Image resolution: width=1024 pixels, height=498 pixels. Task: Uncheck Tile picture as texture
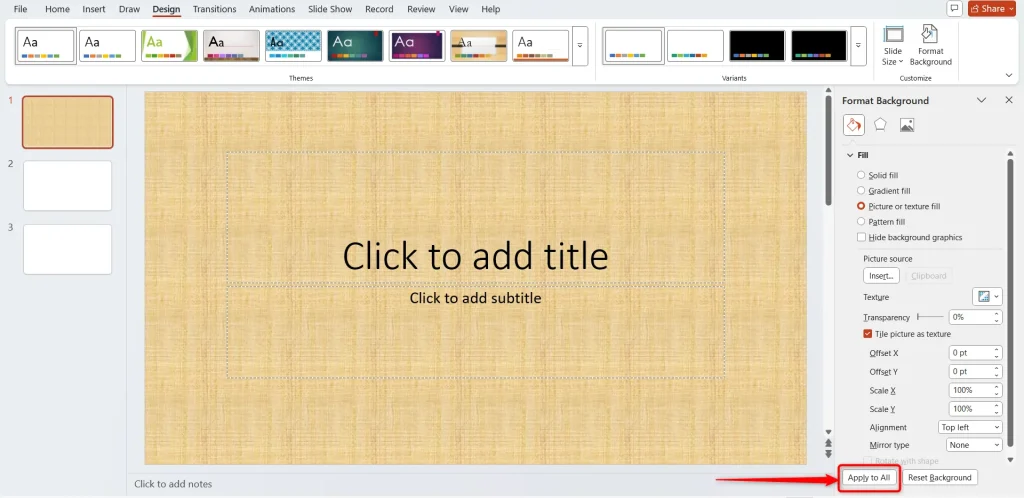(868, 334)
